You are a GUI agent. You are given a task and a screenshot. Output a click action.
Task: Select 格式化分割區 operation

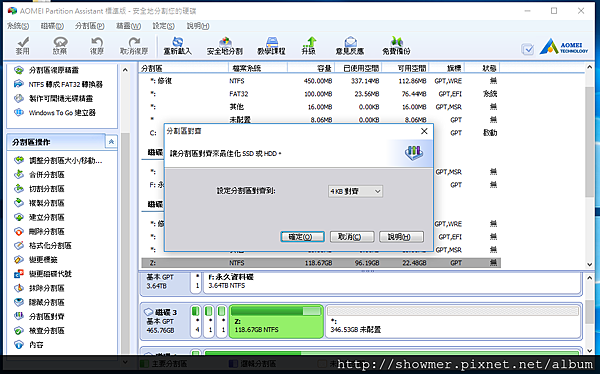[42, 245]
